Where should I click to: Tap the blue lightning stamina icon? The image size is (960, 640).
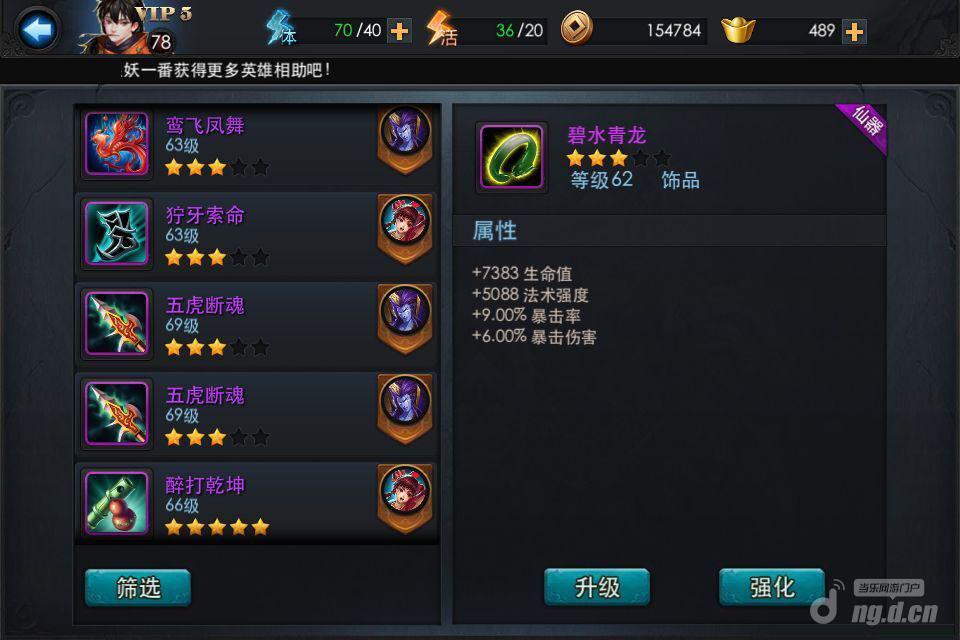pyautogui.click(x=281, y=28)
